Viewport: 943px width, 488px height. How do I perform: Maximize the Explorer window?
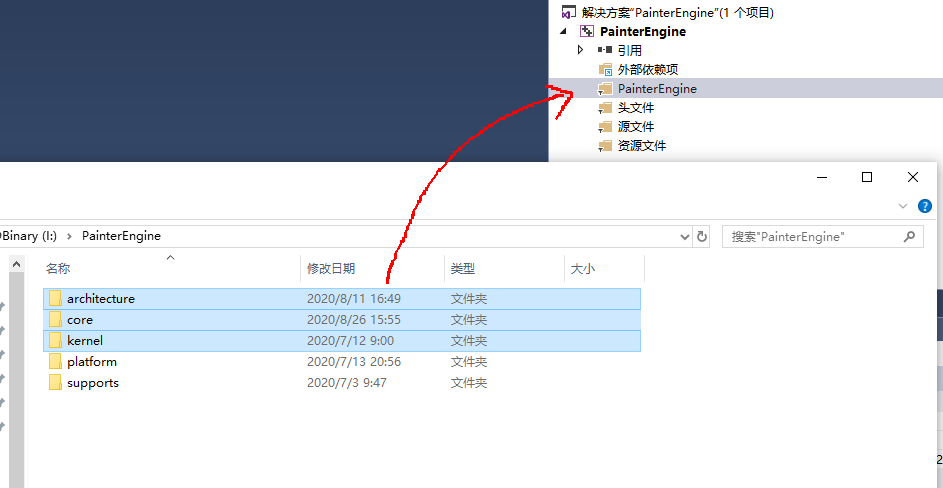click(x=867, y=177)
